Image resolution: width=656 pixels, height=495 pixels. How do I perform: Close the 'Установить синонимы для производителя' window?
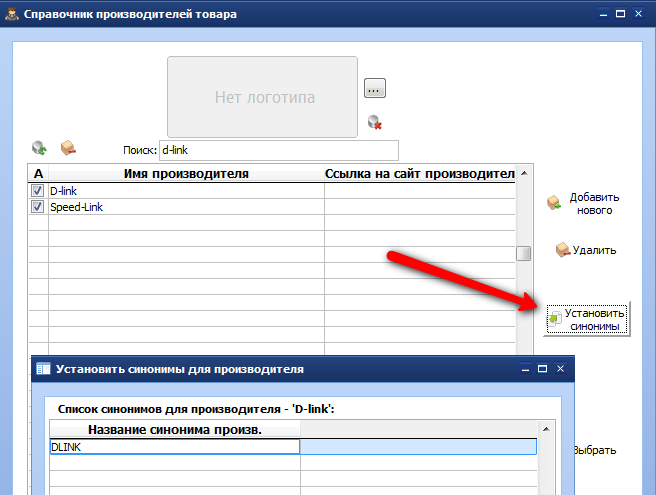click(x=560, y=369)
